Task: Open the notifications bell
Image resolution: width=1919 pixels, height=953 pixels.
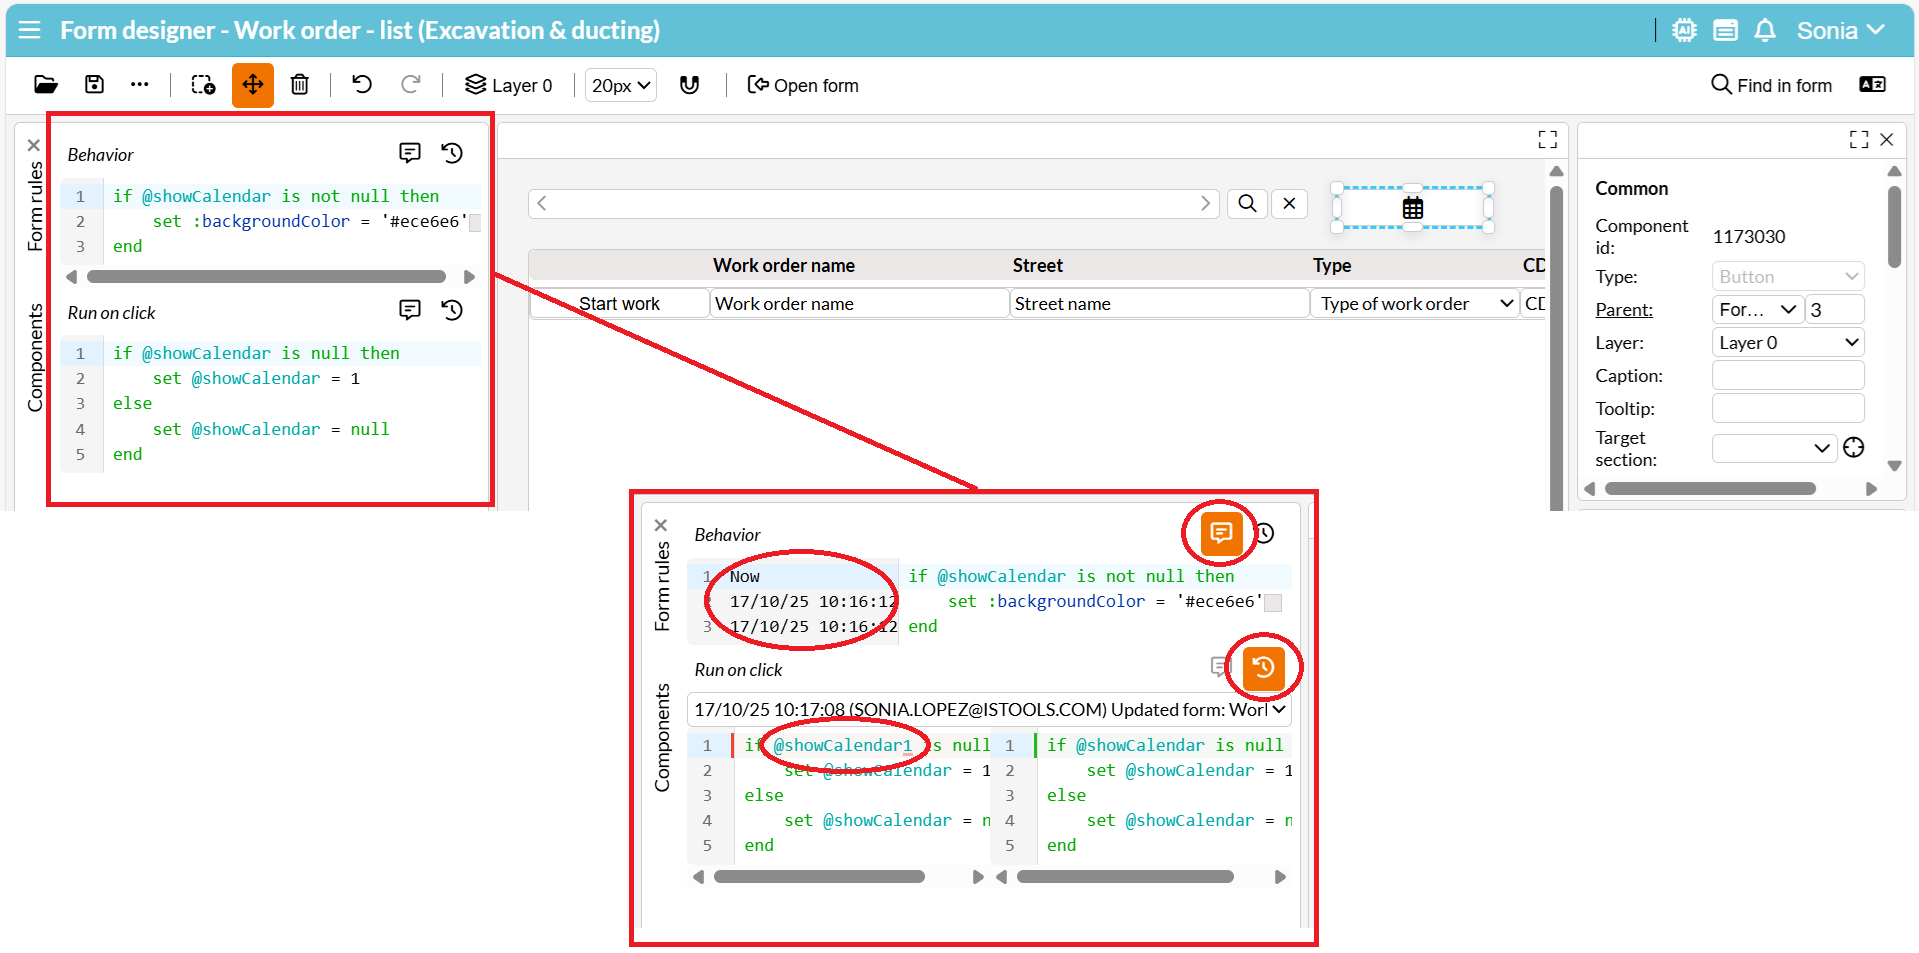Action: click(1765, 31)
